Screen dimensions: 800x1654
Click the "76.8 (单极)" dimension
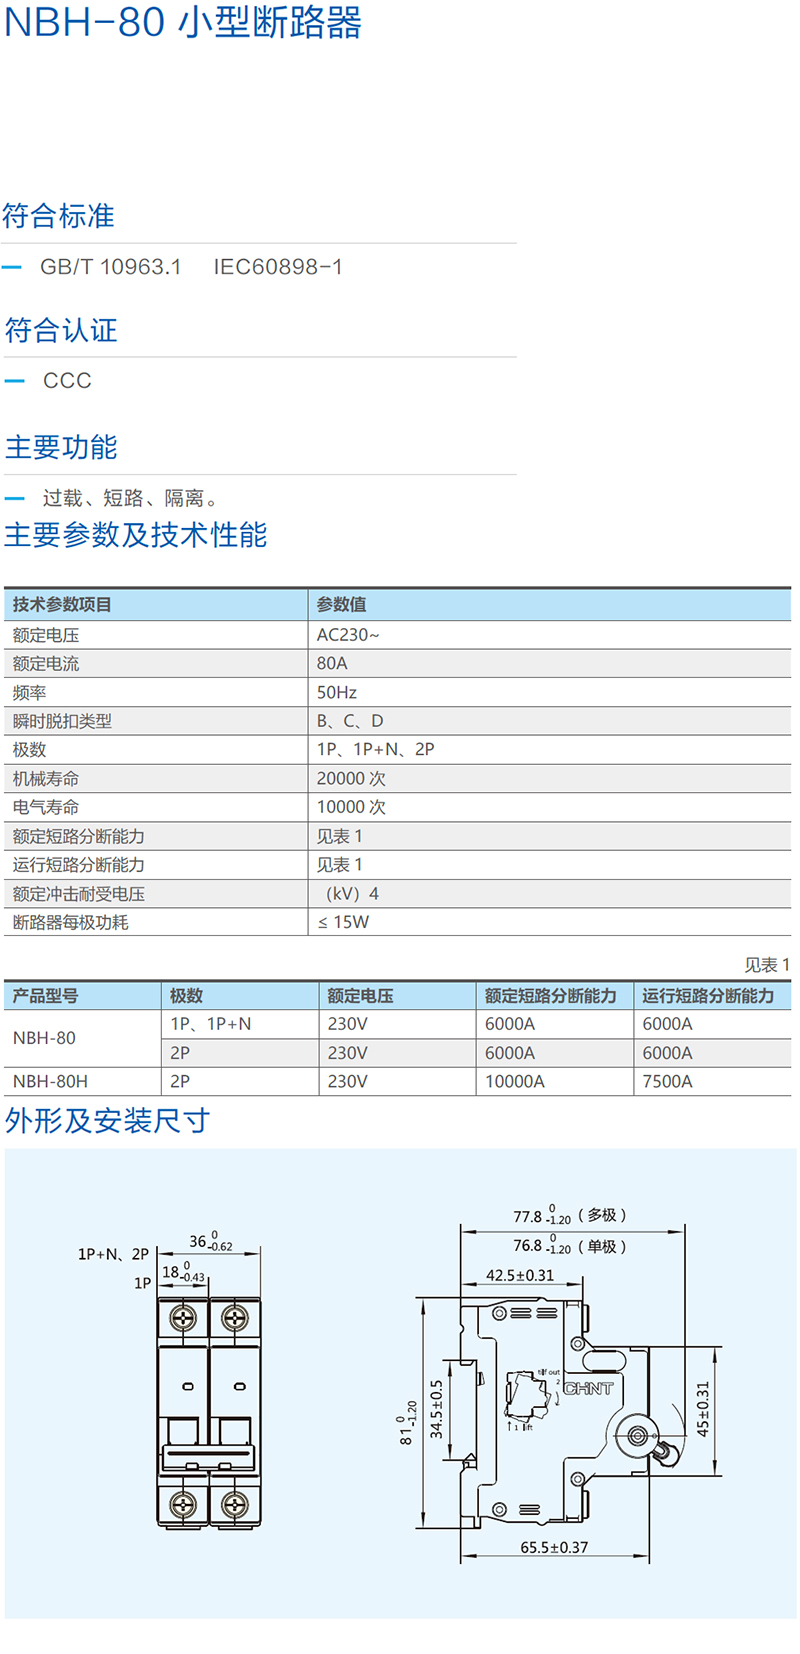[570, 1246]
